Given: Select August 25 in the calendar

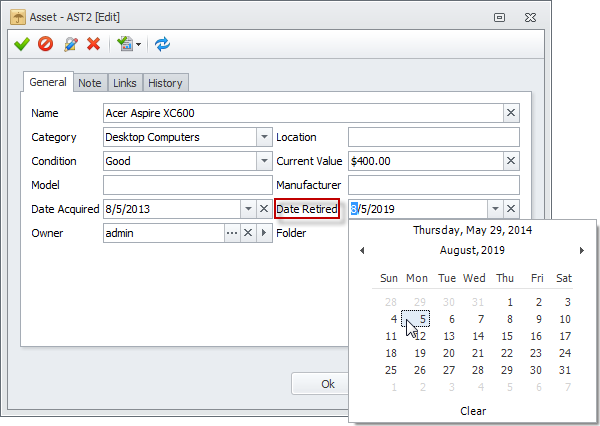Looking at the screenshot, I should tap(391, 370).
